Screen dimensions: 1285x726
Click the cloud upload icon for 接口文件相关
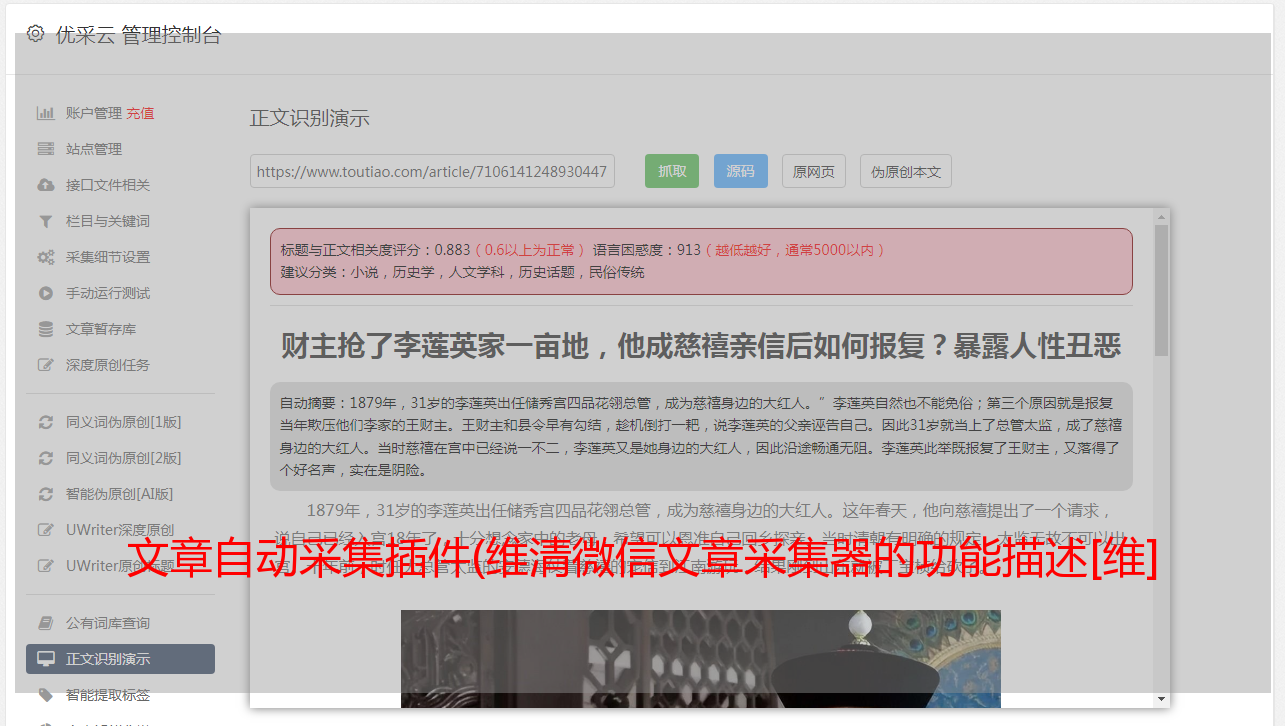coord(45,185)
